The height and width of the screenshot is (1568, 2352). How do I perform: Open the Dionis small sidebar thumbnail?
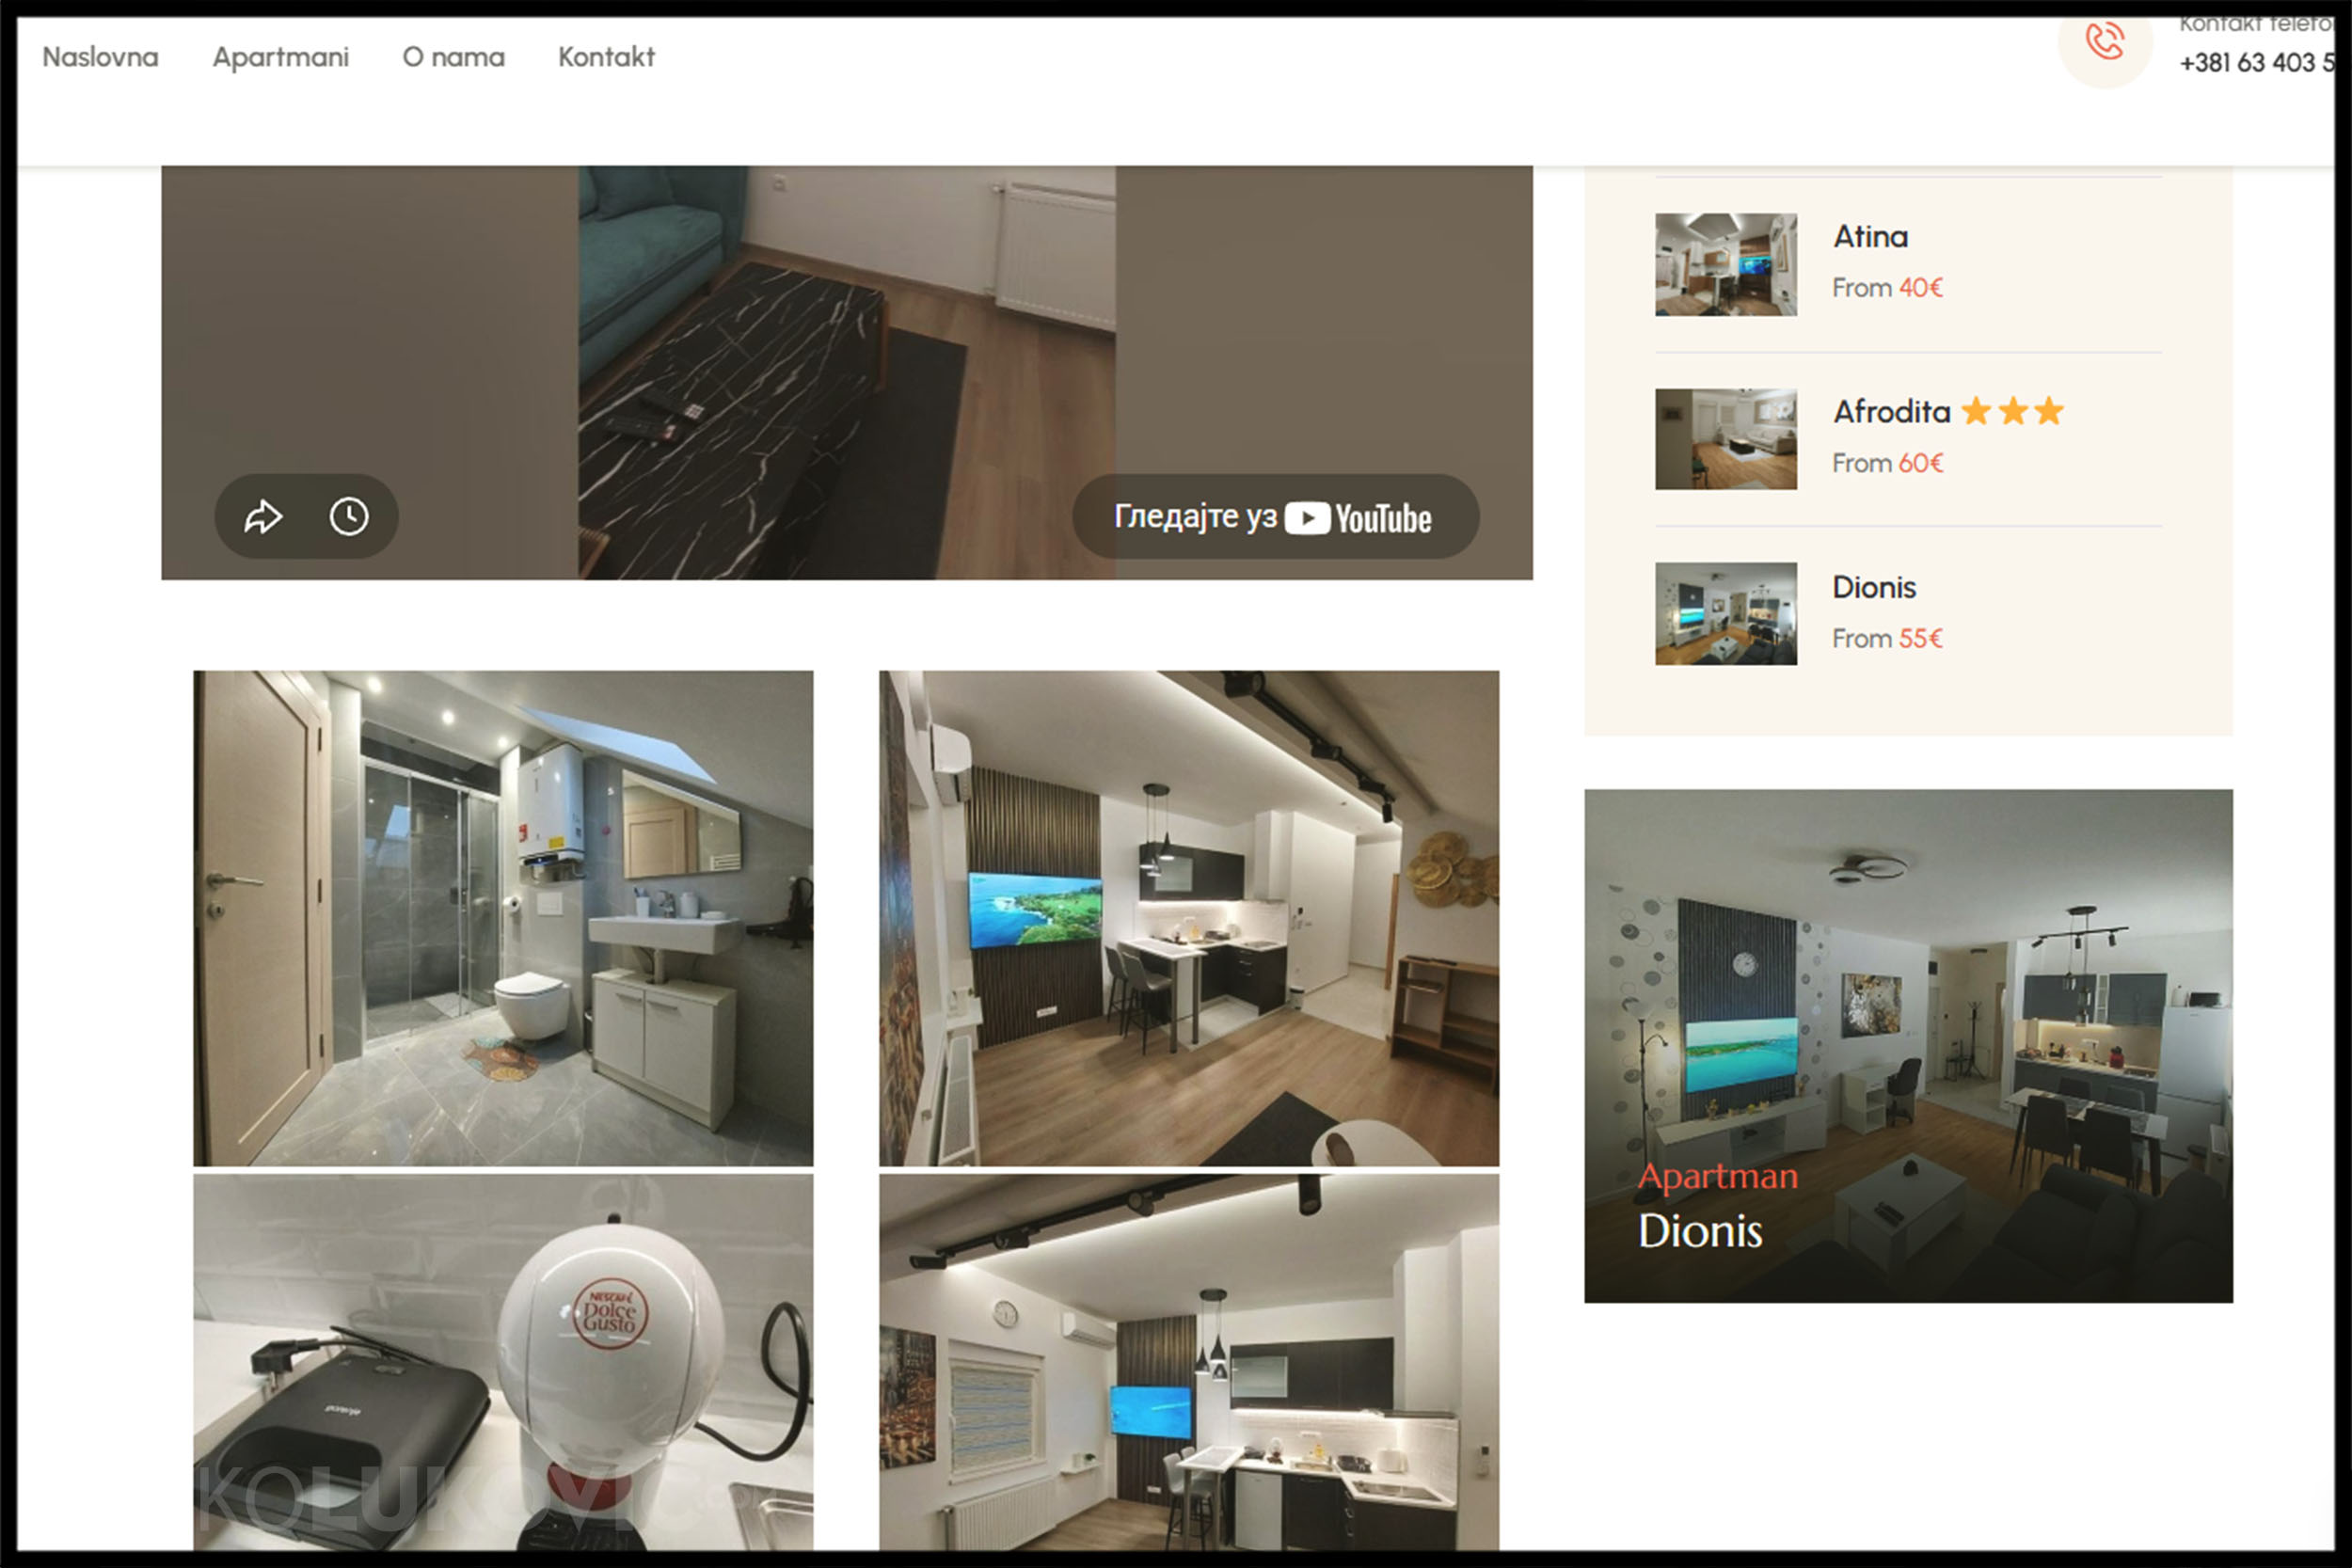pyautogui.click(x=1725, y=613)
